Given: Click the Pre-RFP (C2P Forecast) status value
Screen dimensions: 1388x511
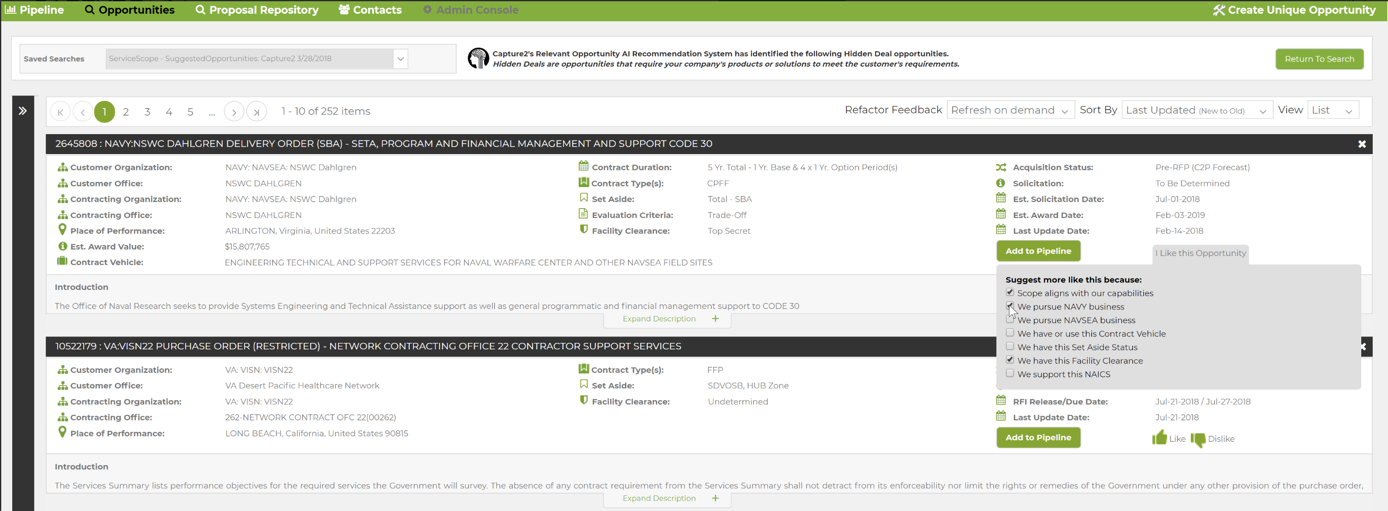Looking at the screenshot, I should [x=1202, y=167].
